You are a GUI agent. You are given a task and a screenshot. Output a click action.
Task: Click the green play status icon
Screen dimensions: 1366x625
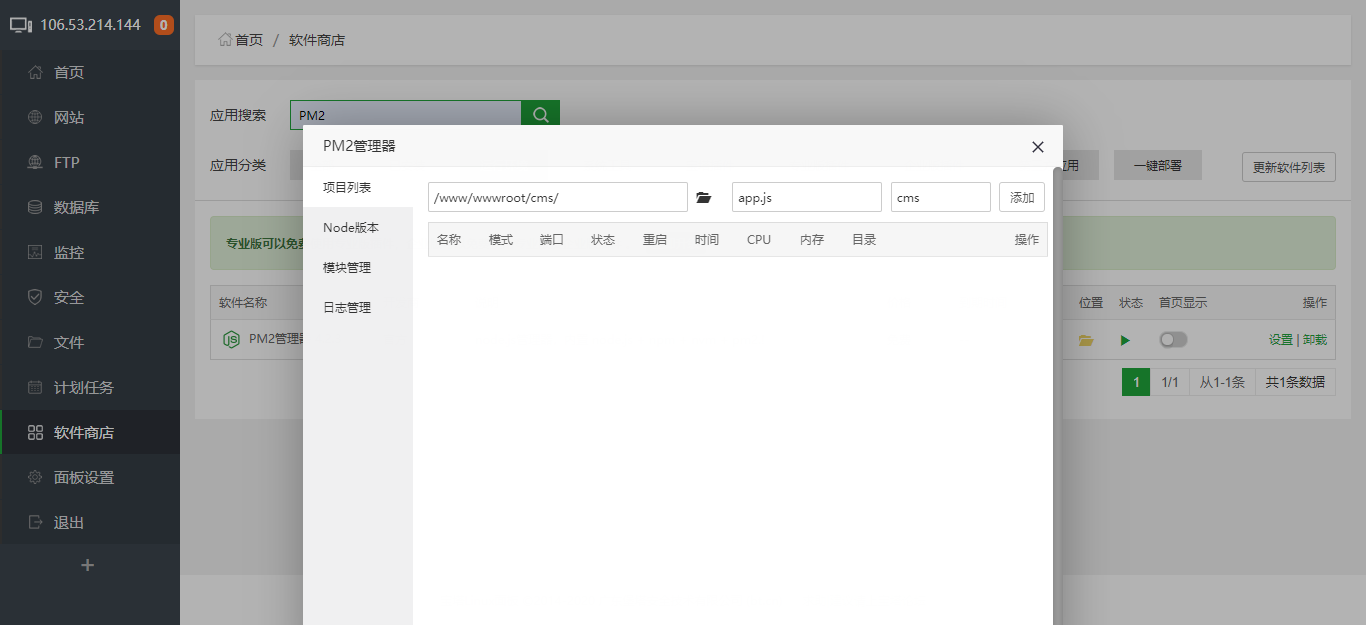pos(1126,340)
